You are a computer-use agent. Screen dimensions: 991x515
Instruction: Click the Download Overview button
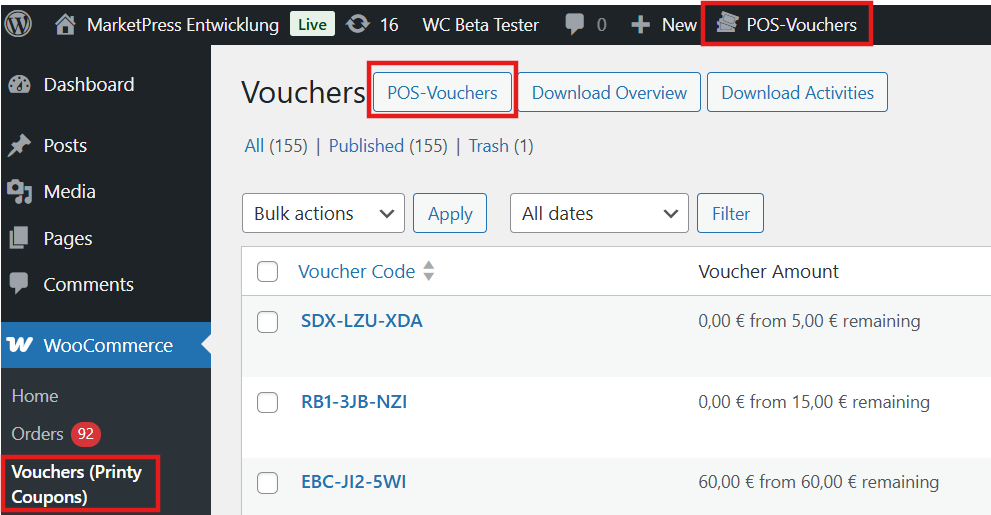click(x=609, y=92)
